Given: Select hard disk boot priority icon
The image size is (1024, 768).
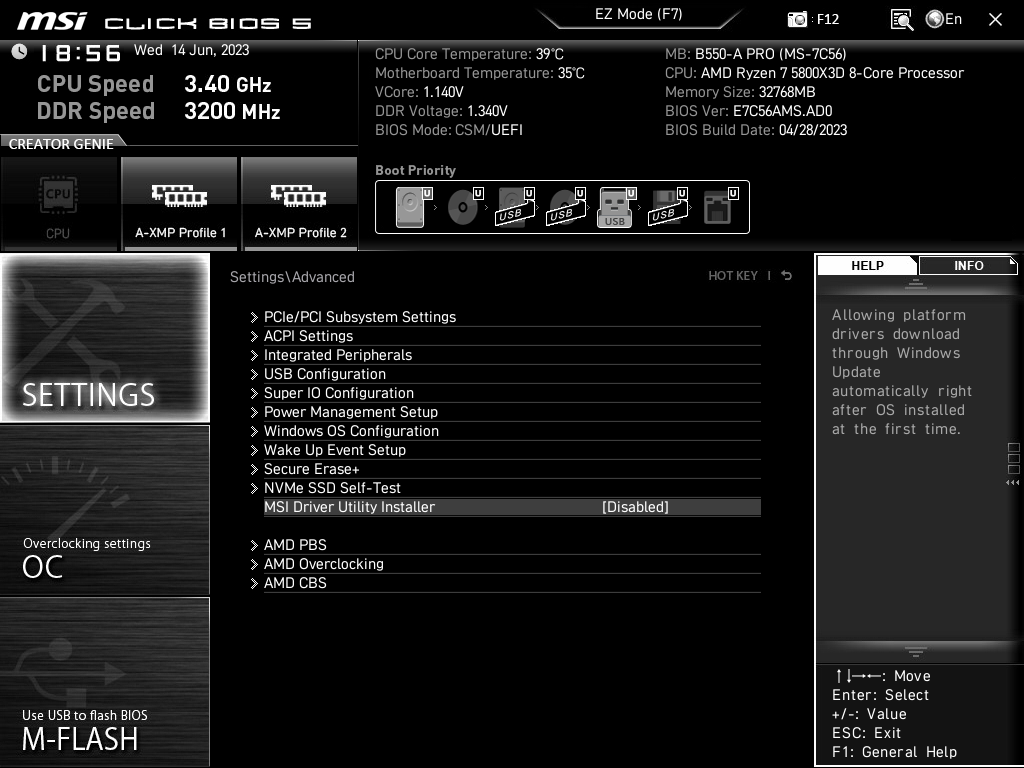Looking at the screenshot, I should tap(414, 207).
